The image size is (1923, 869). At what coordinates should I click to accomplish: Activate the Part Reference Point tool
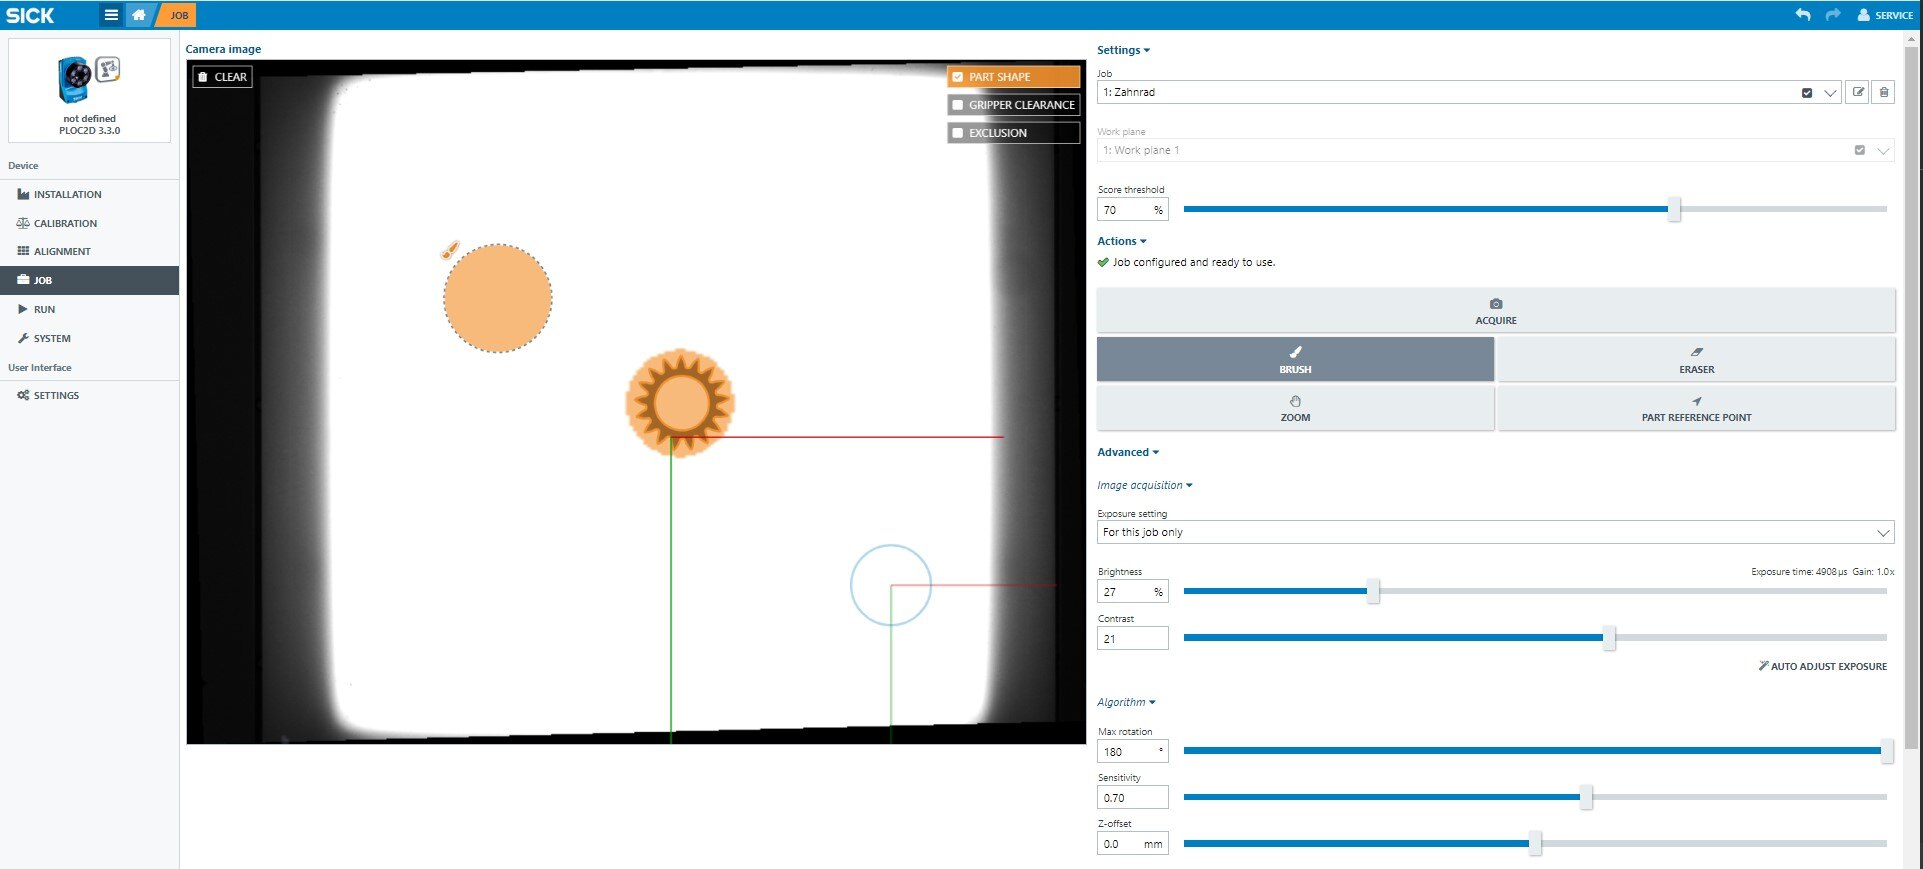1695,408
